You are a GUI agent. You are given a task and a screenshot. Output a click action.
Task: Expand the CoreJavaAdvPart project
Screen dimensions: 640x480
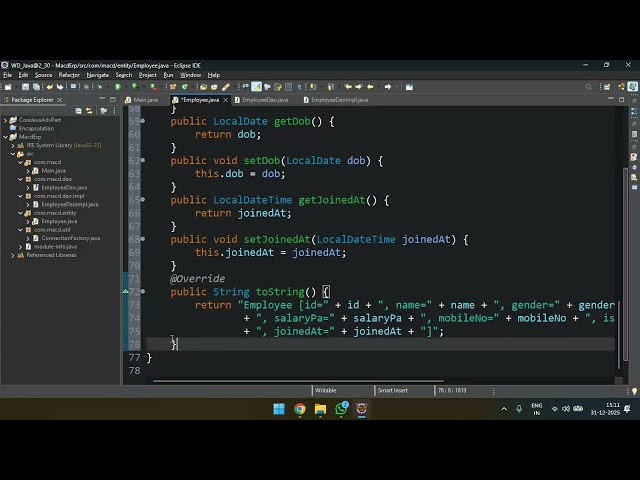click(5, 120)
